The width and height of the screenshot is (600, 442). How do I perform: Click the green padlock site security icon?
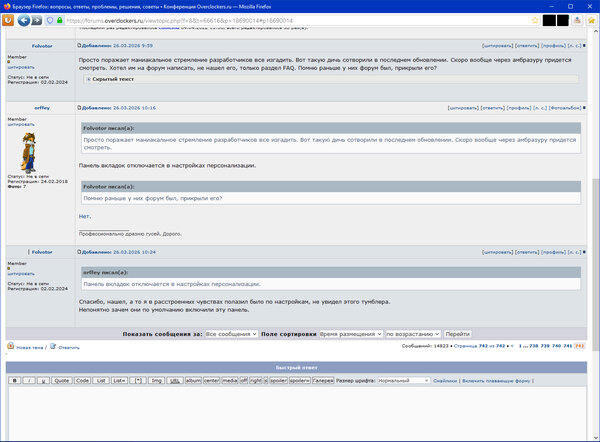click(x=60, y=20)
